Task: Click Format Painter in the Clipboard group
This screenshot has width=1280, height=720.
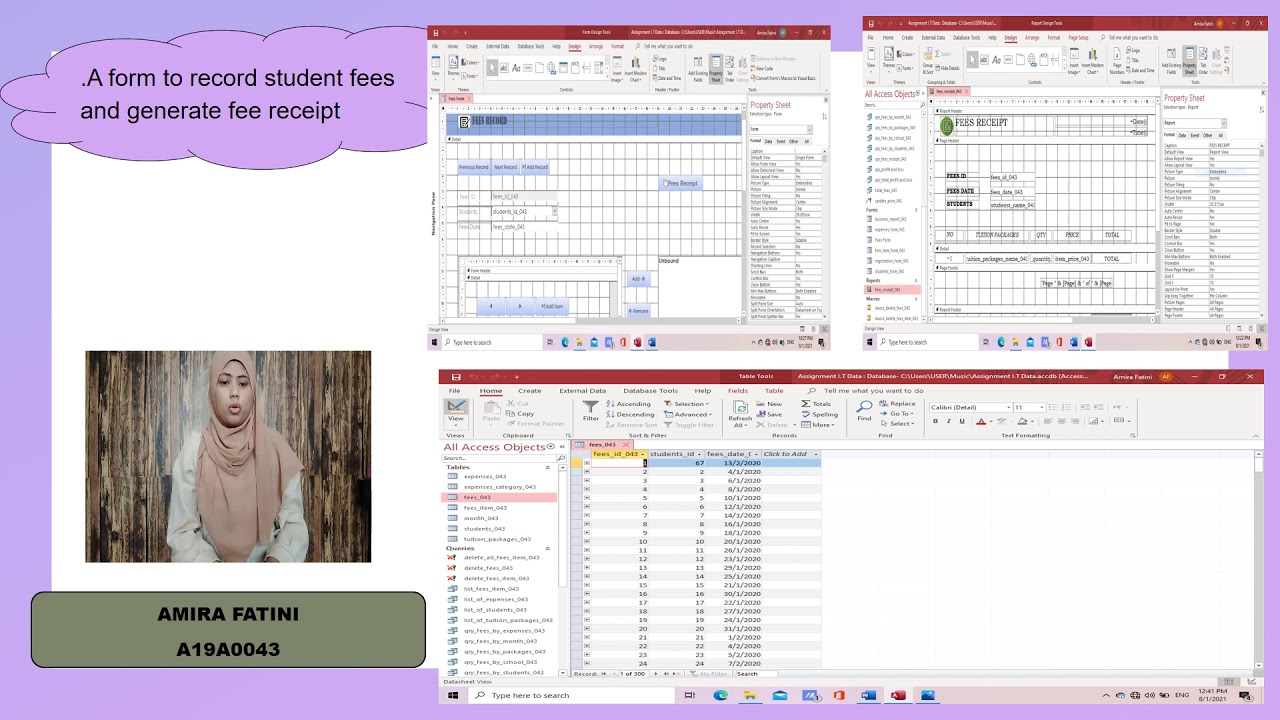Action: [536, 423]
